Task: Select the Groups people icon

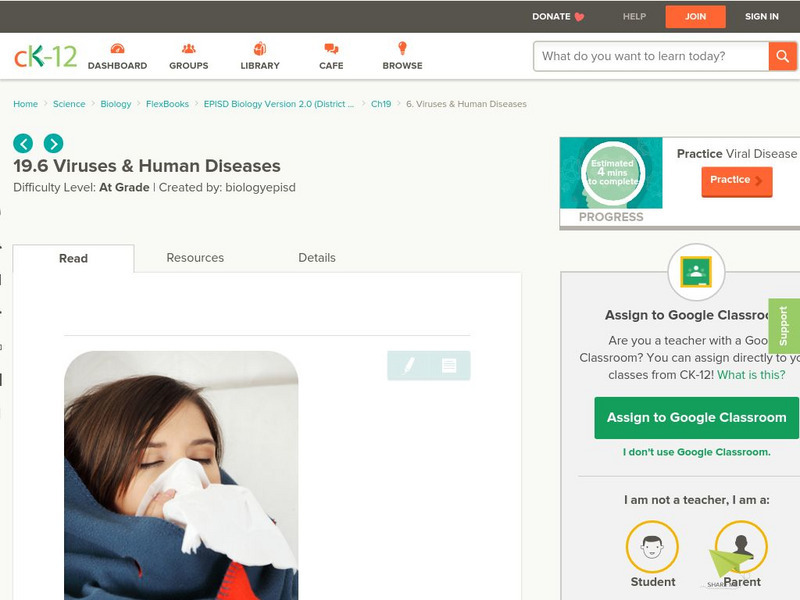Action: (189, 48)
